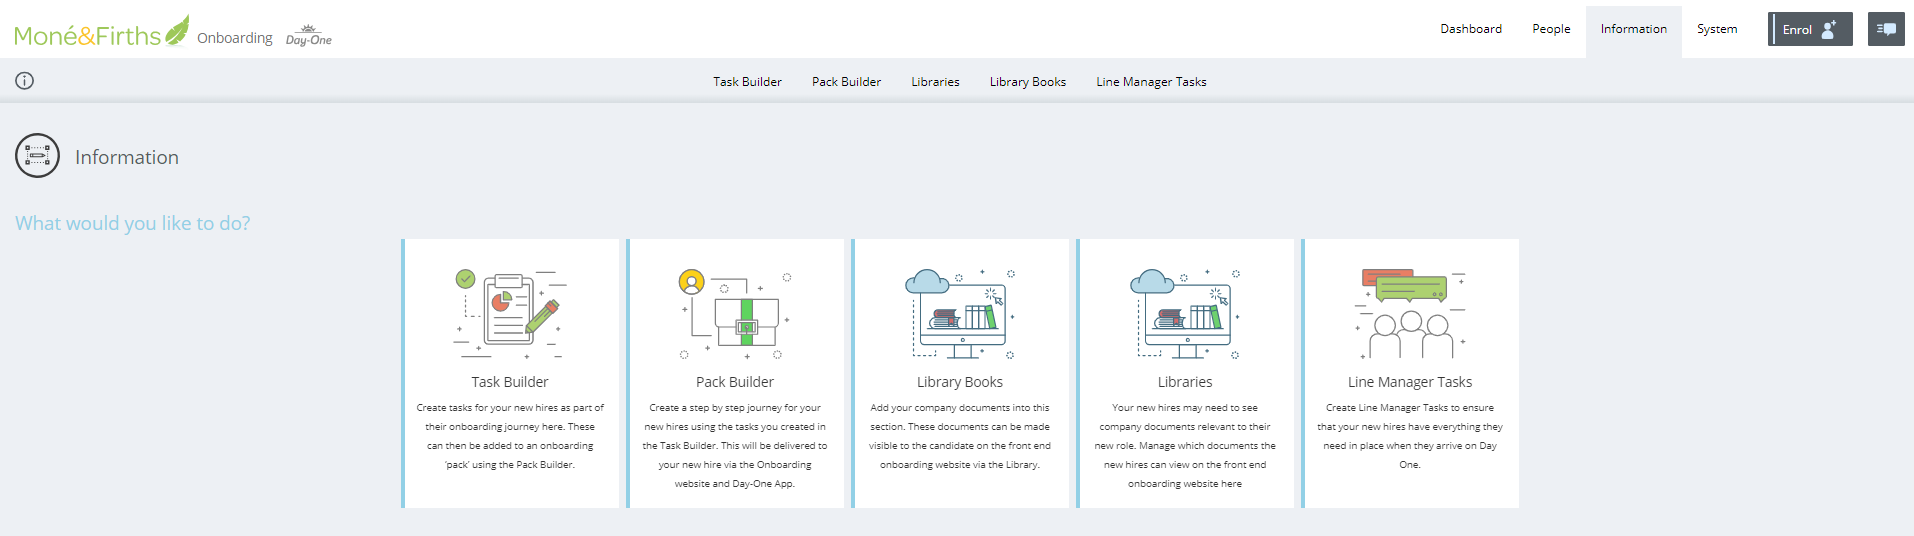The height and width of the screenshot is (536, 1914).
Task: Click the Line Manager Tasks people icon
Action: 1410,314
